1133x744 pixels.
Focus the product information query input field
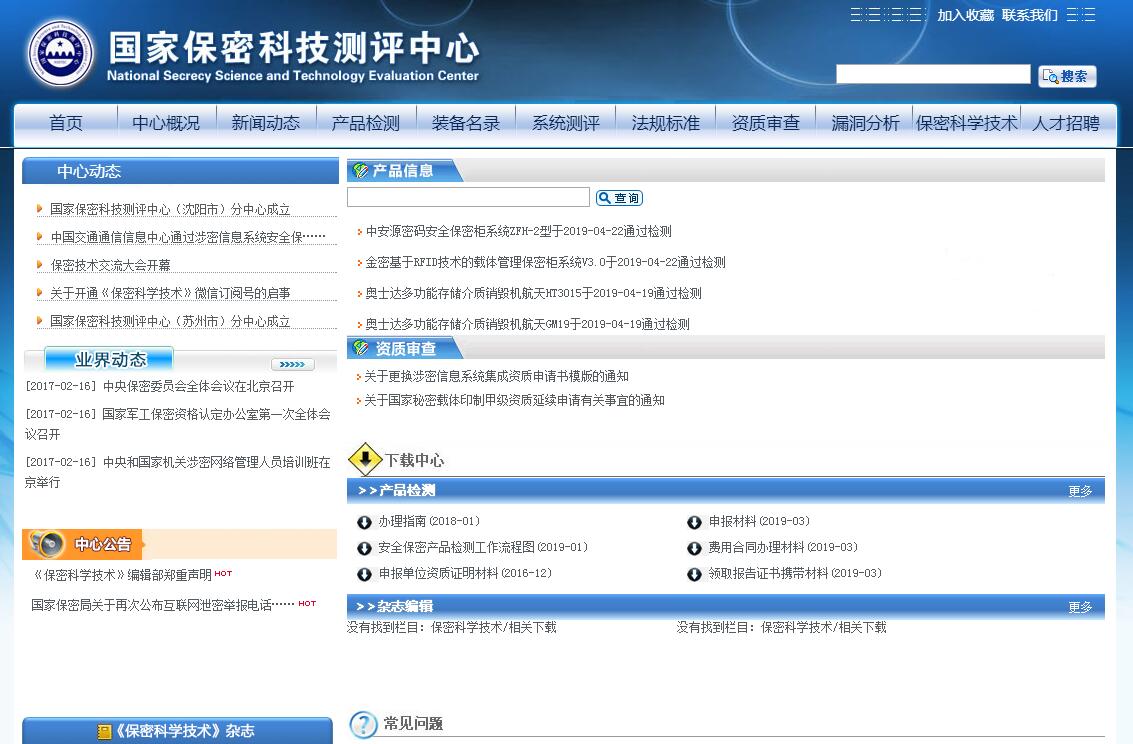pyautogui.click(x=468, y=197)
